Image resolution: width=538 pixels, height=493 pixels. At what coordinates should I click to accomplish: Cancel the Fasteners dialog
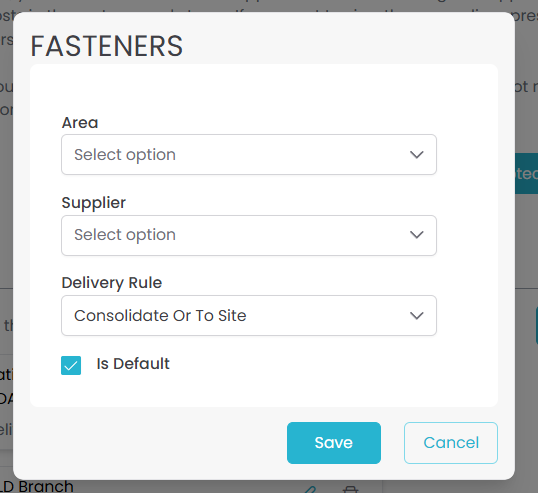(x=451, y=443)
